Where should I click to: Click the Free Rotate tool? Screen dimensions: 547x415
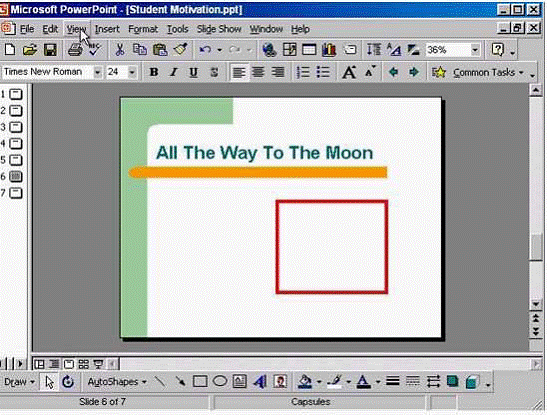click(x=68, y=382)
